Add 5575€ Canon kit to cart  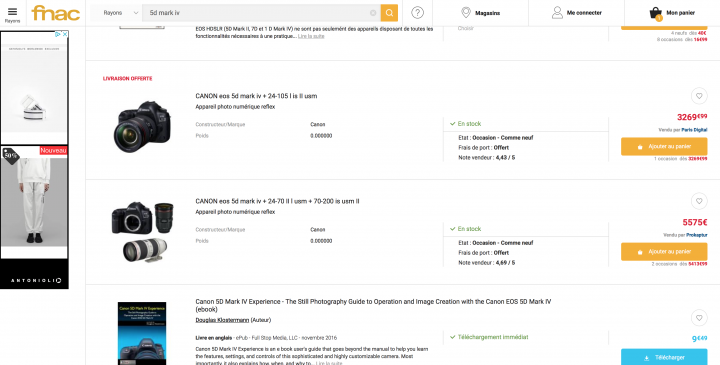[x=664, y=252]
